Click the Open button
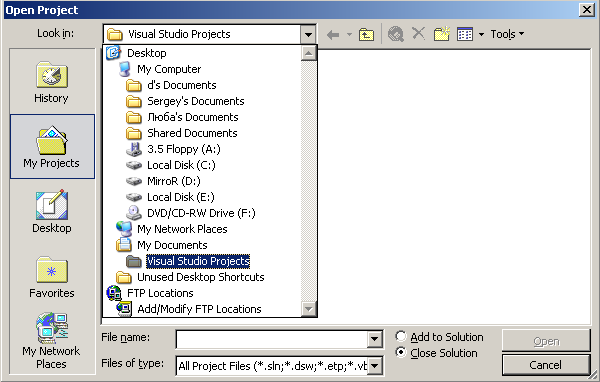The image size is (600, 382). pyautogui.click(x=546, y=341)
